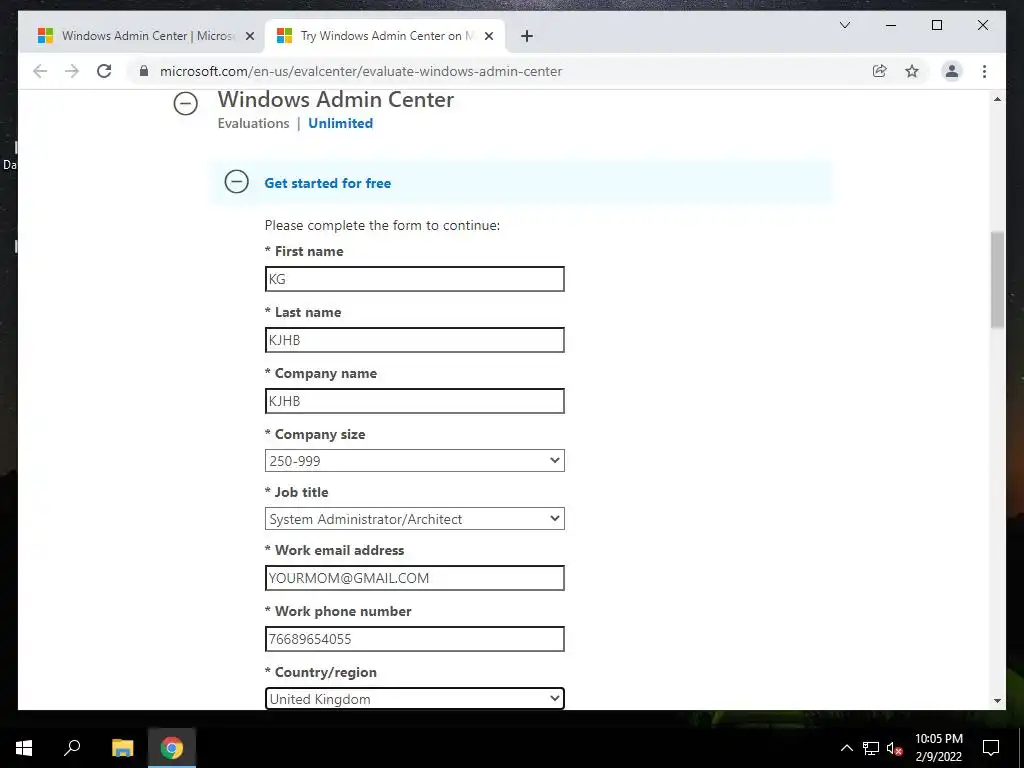Click the Evaluations label

pyautogui.click(x=253, y=123)
